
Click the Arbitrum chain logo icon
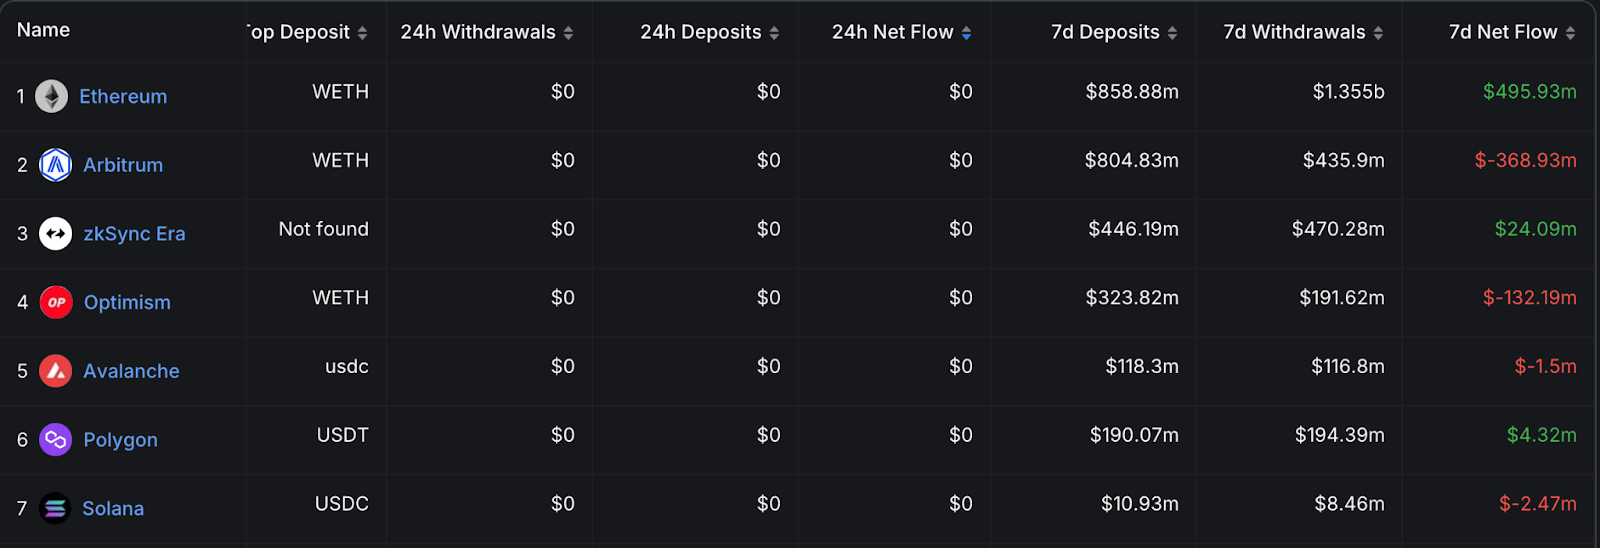tap(55, 165)
